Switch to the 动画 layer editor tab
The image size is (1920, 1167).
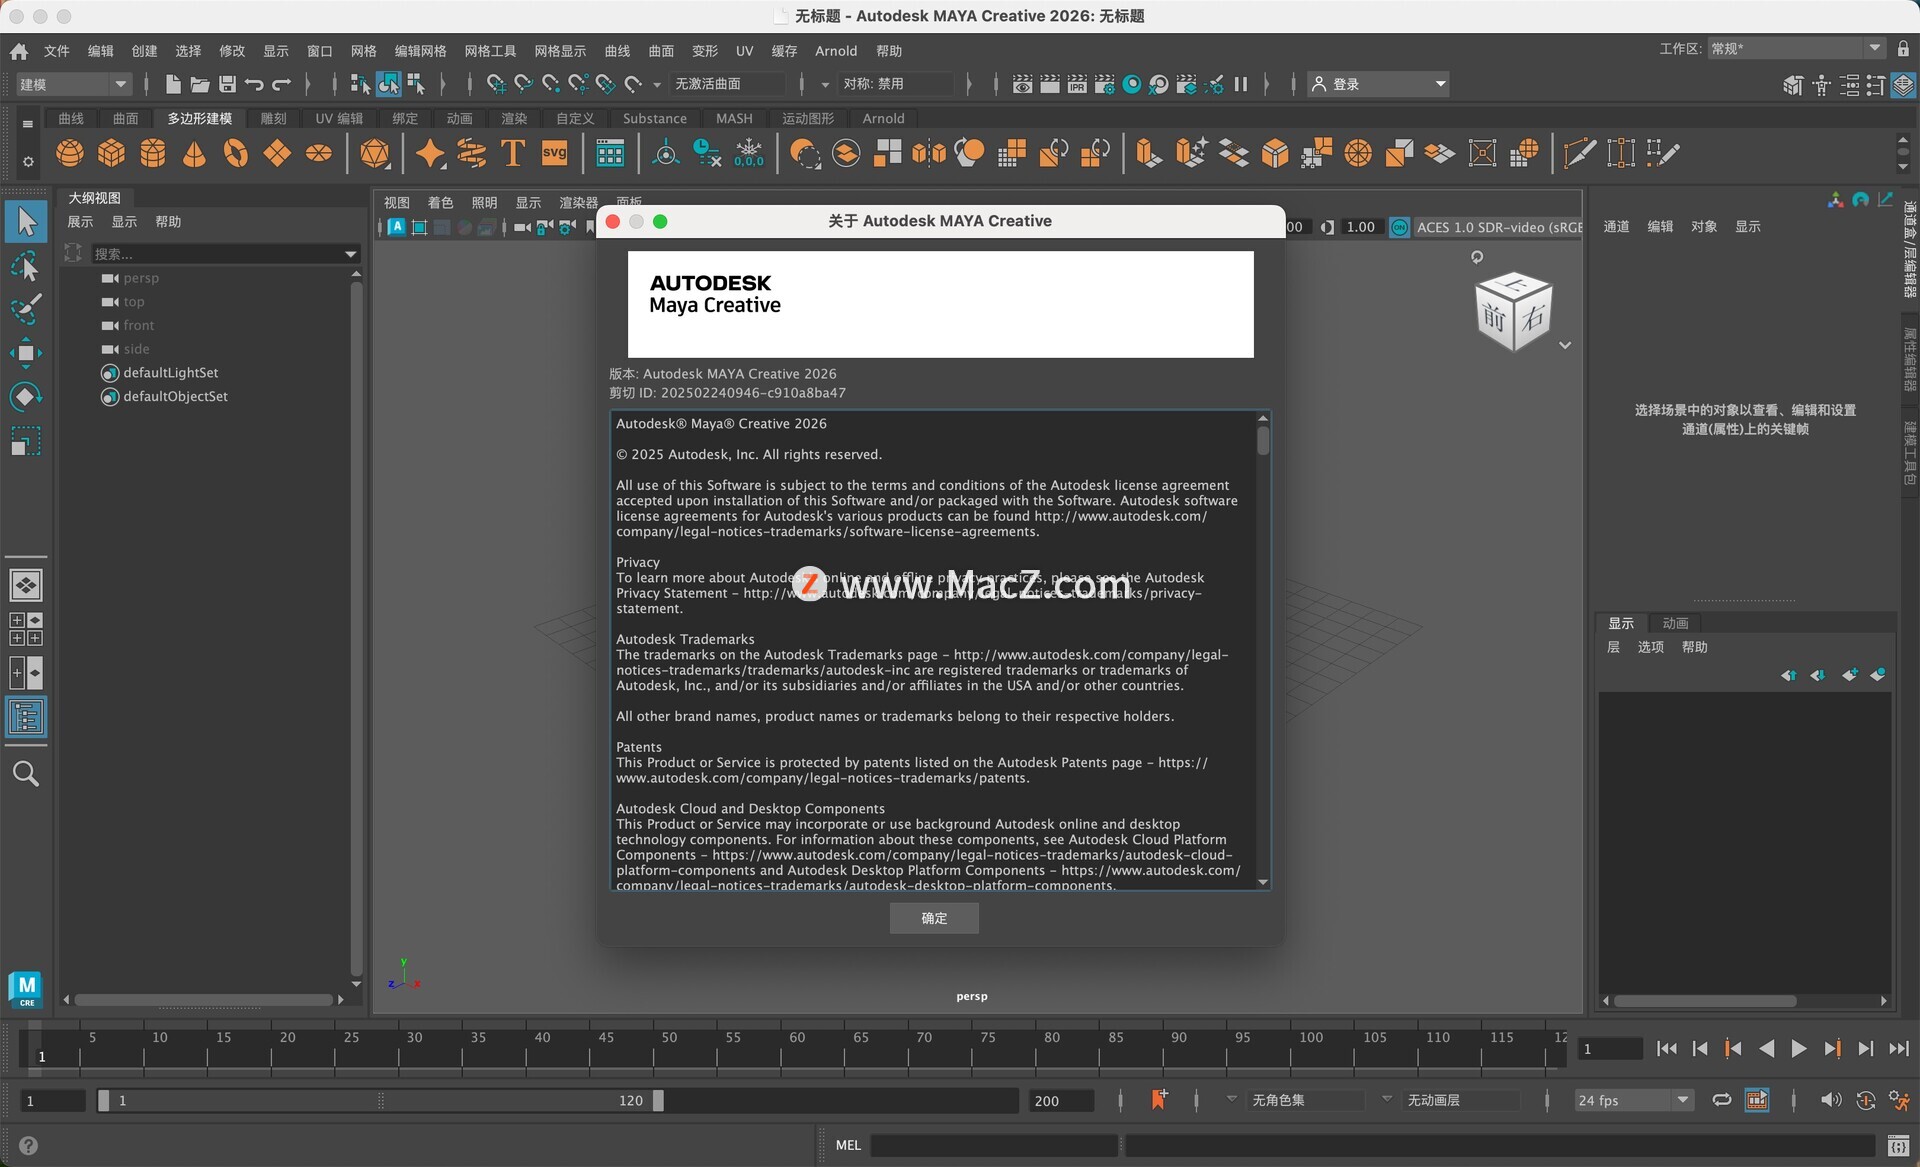1676,623
